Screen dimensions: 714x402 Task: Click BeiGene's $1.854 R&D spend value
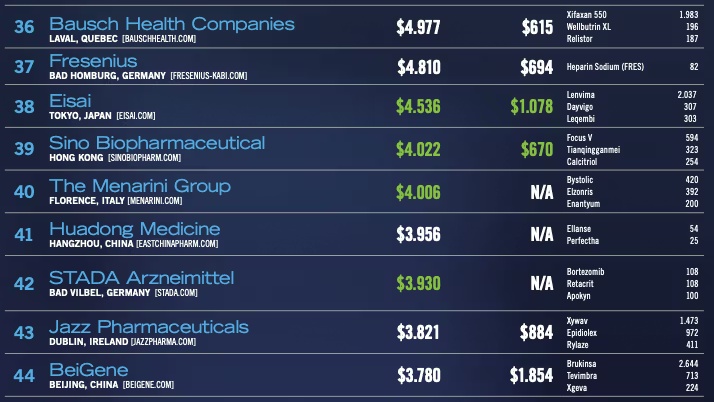pos(529,375)
